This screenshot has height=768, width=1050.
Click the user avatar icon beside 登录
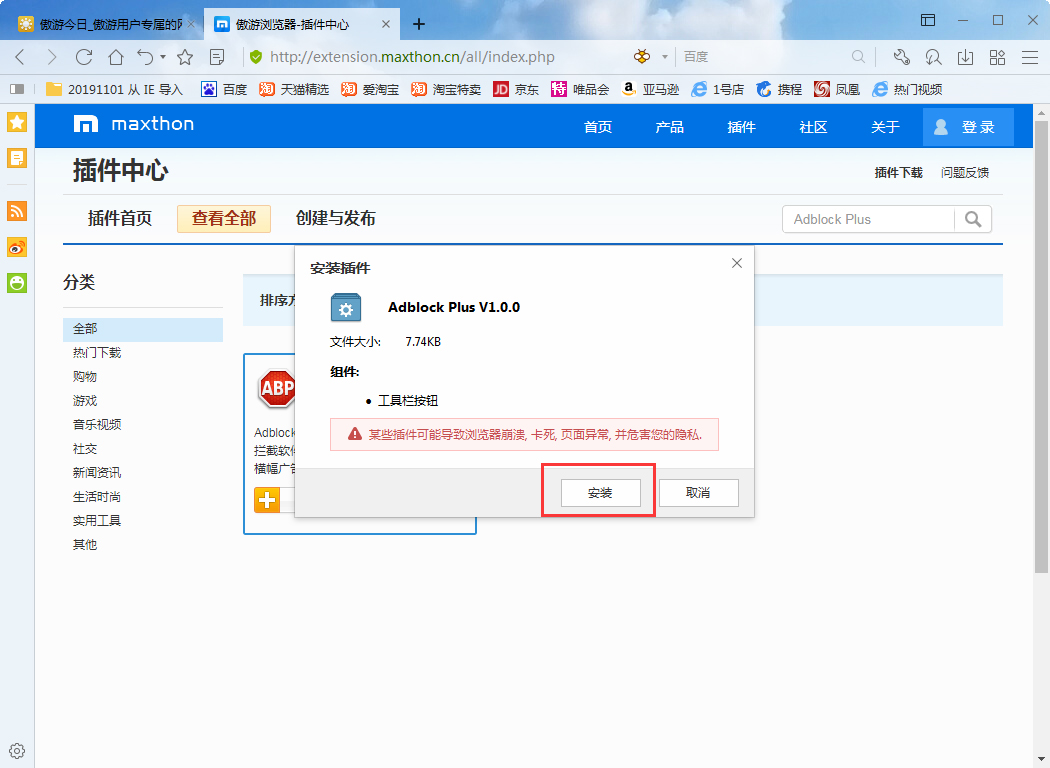pyautogui.click(x=940, y=126)
